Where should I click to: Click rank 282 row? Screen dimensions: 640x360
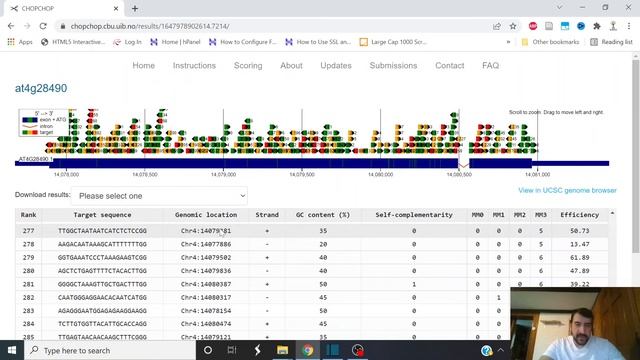click(x=263, y=298)
